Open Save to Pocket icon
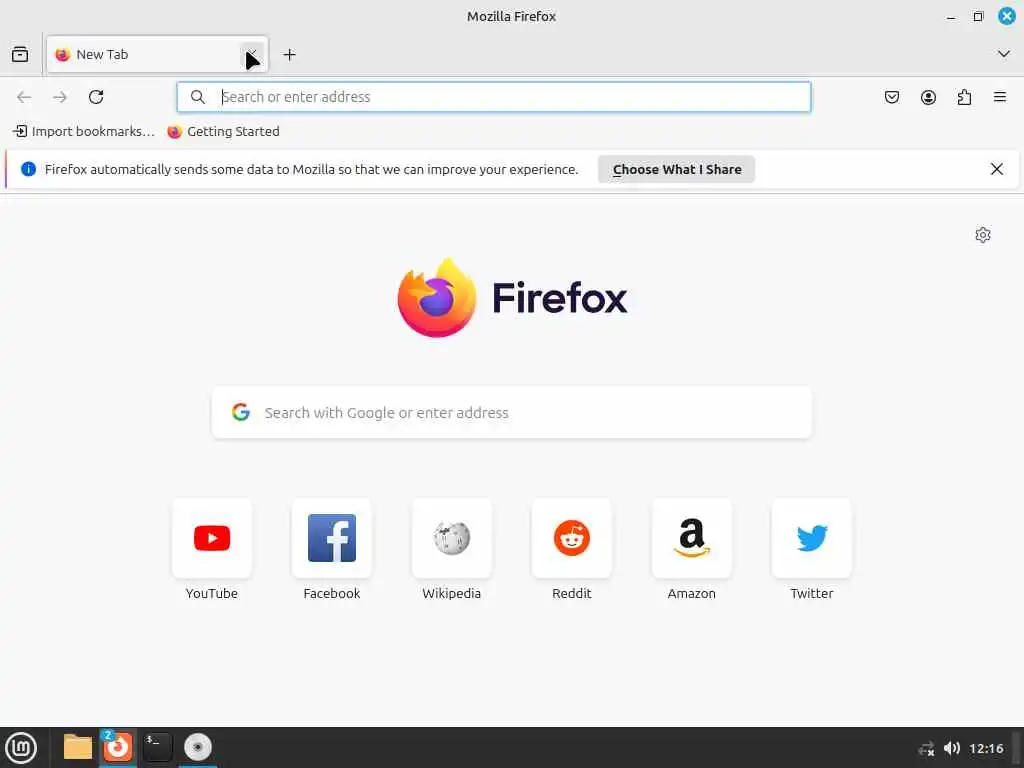 892,97
